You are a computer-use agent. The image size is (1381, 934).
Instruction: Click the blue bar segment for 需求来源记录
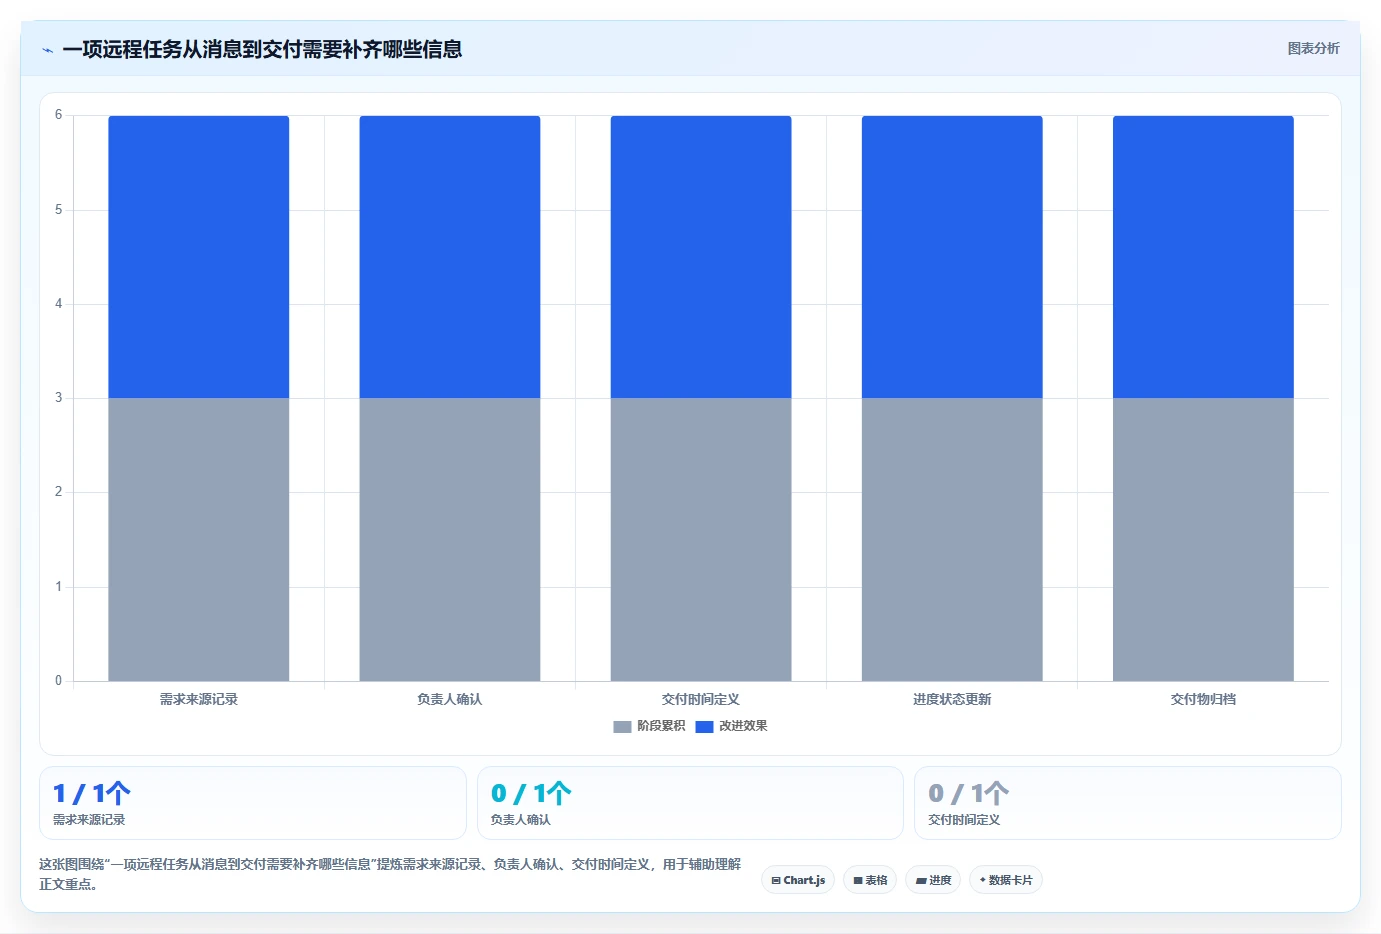pyautogui.click(x=199, y=257)
